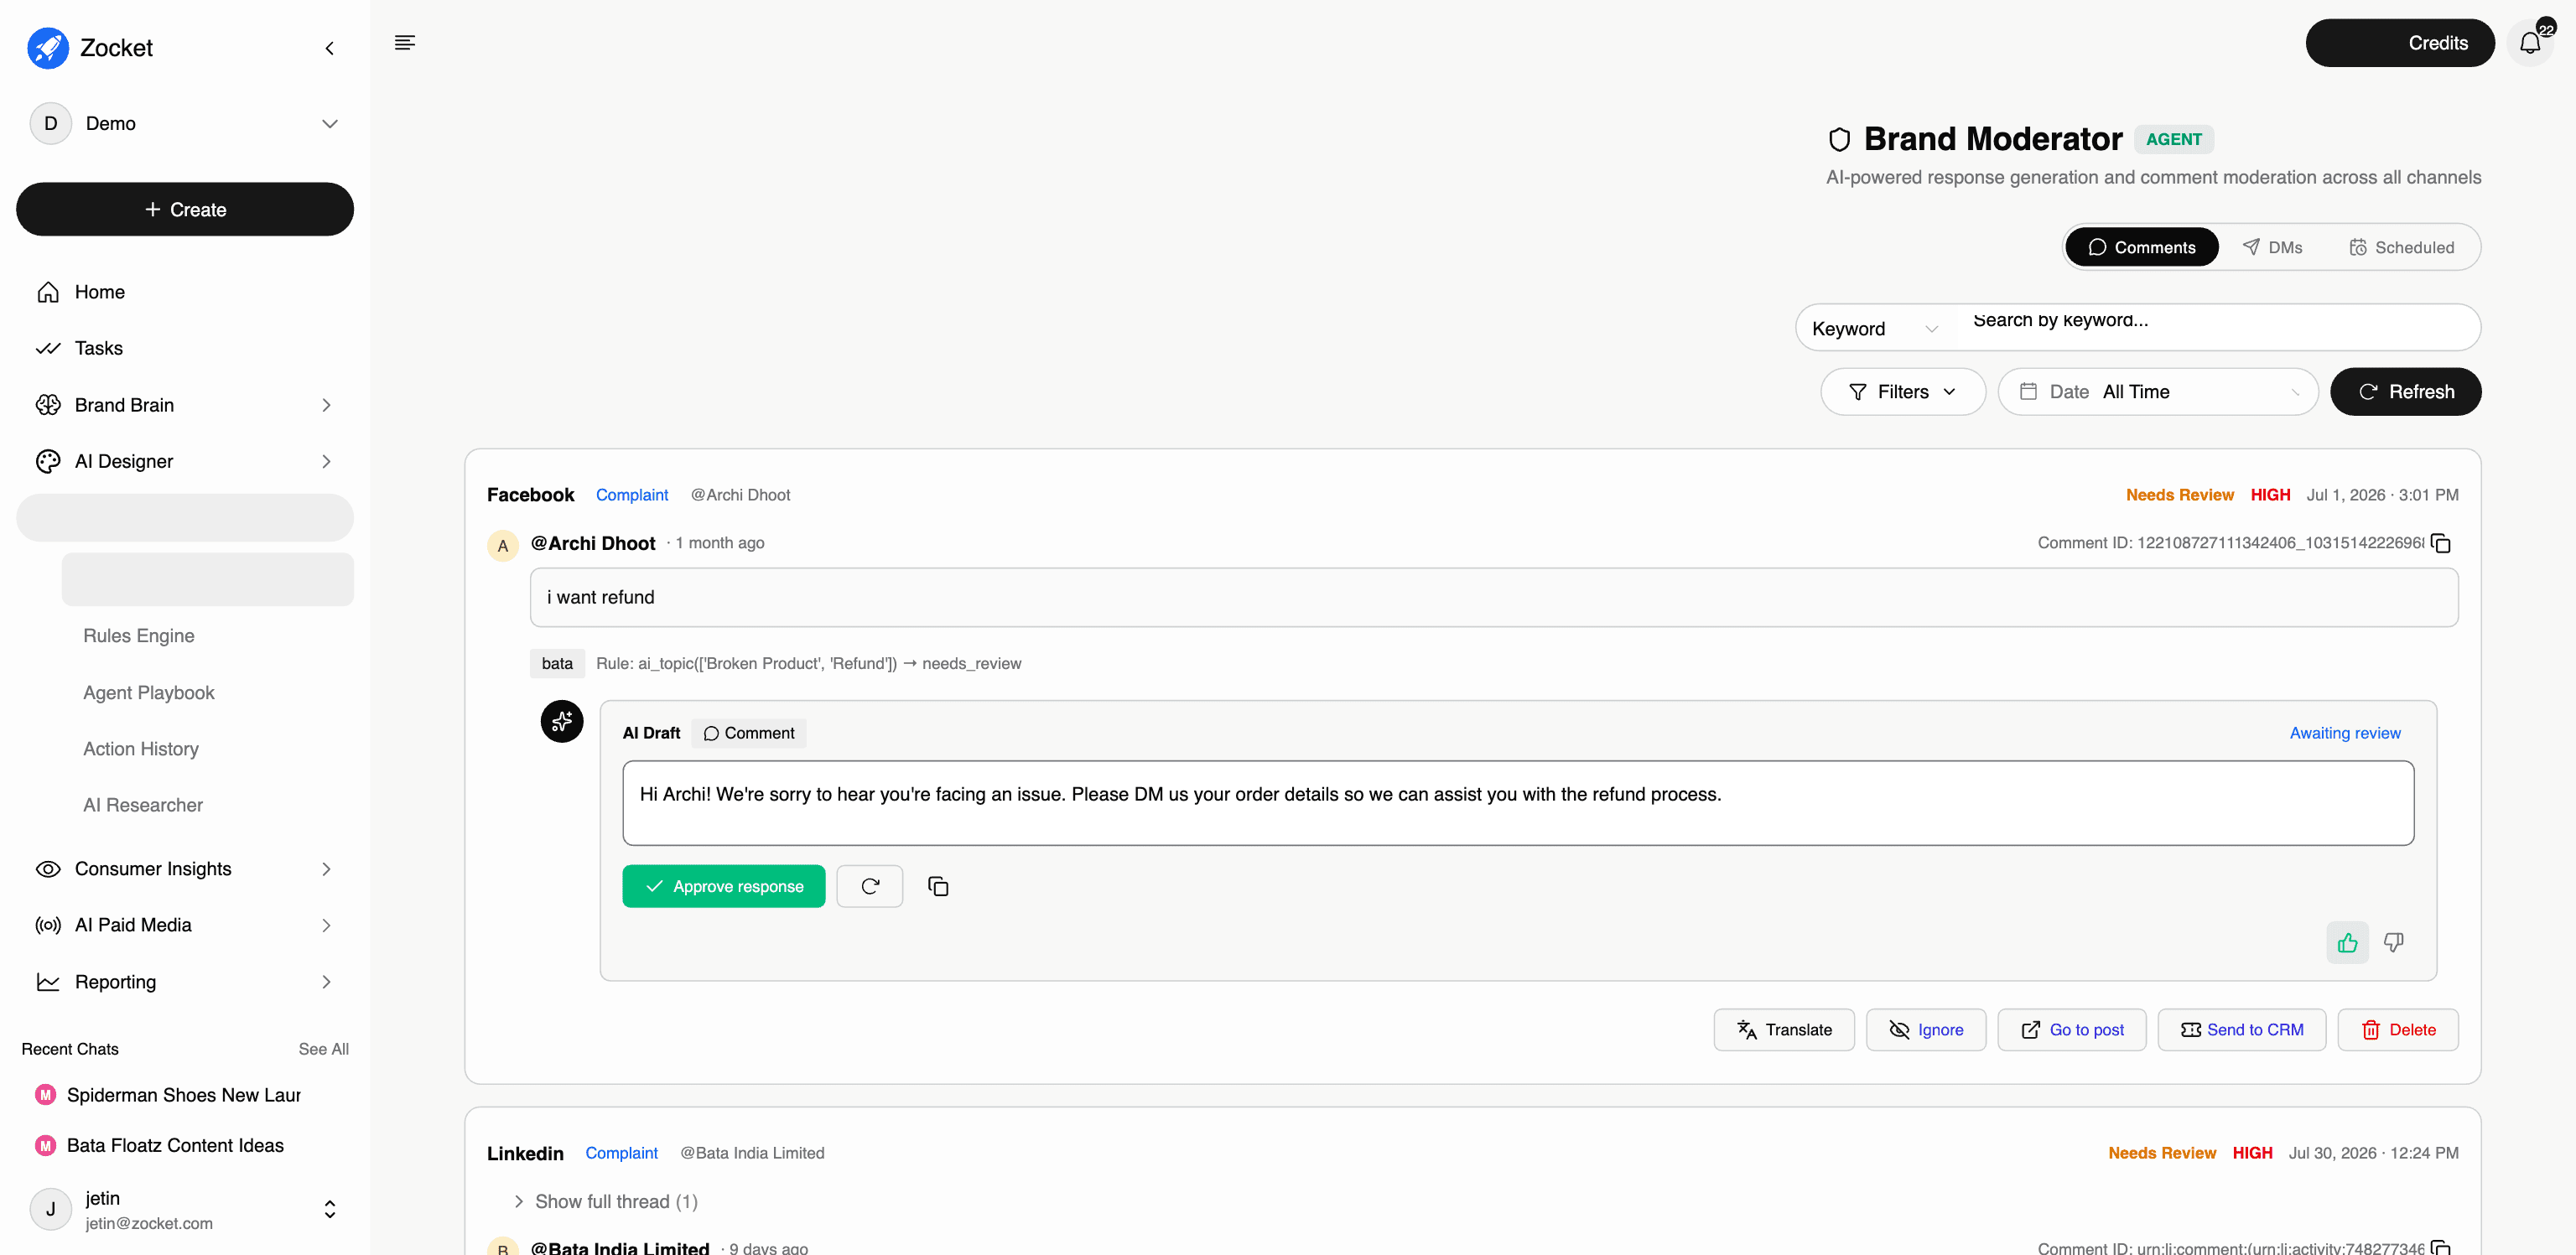Toggle the menu lines icon in the top bar
The image size is (2576, 1255).
pos(404,42)
